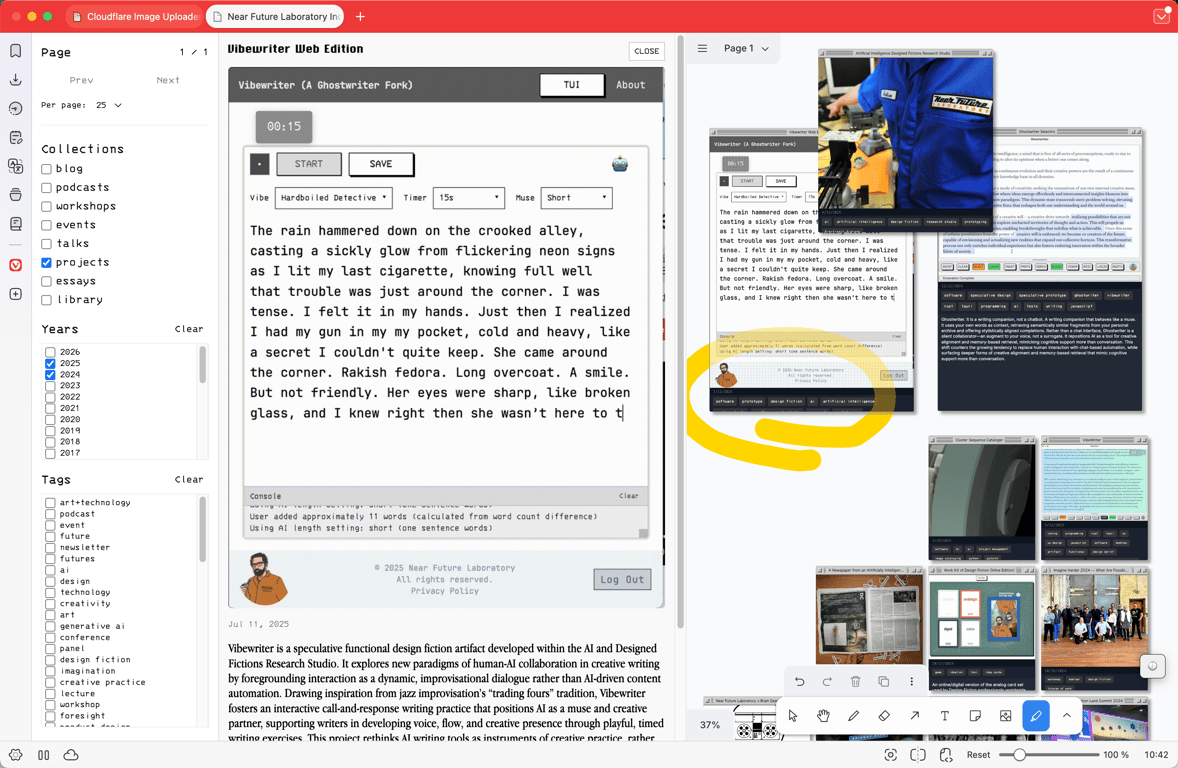Open the Privacy Policy link
The width and height of the screenshot is (1178, 768).
click(445, 591)
